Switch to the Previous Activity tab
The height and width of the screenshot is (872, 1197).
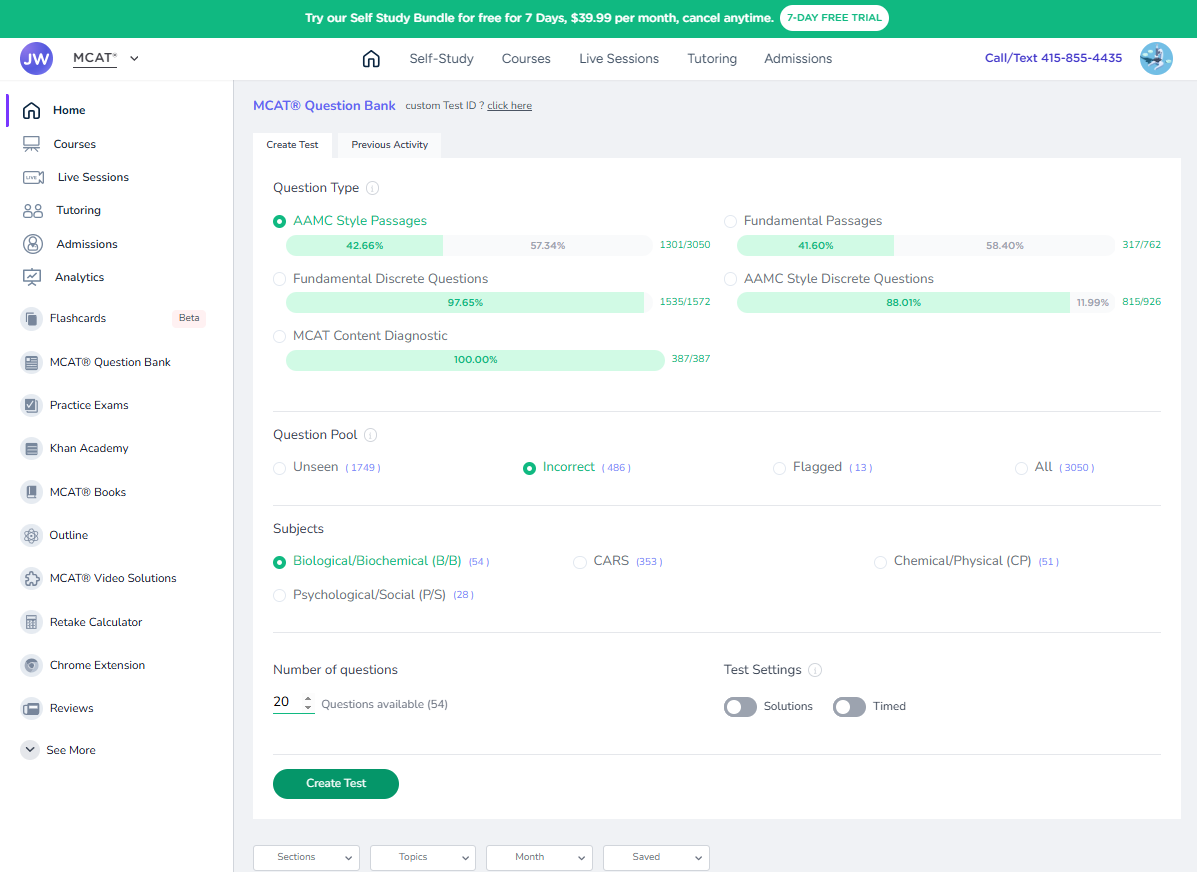[x=389, y=145]
